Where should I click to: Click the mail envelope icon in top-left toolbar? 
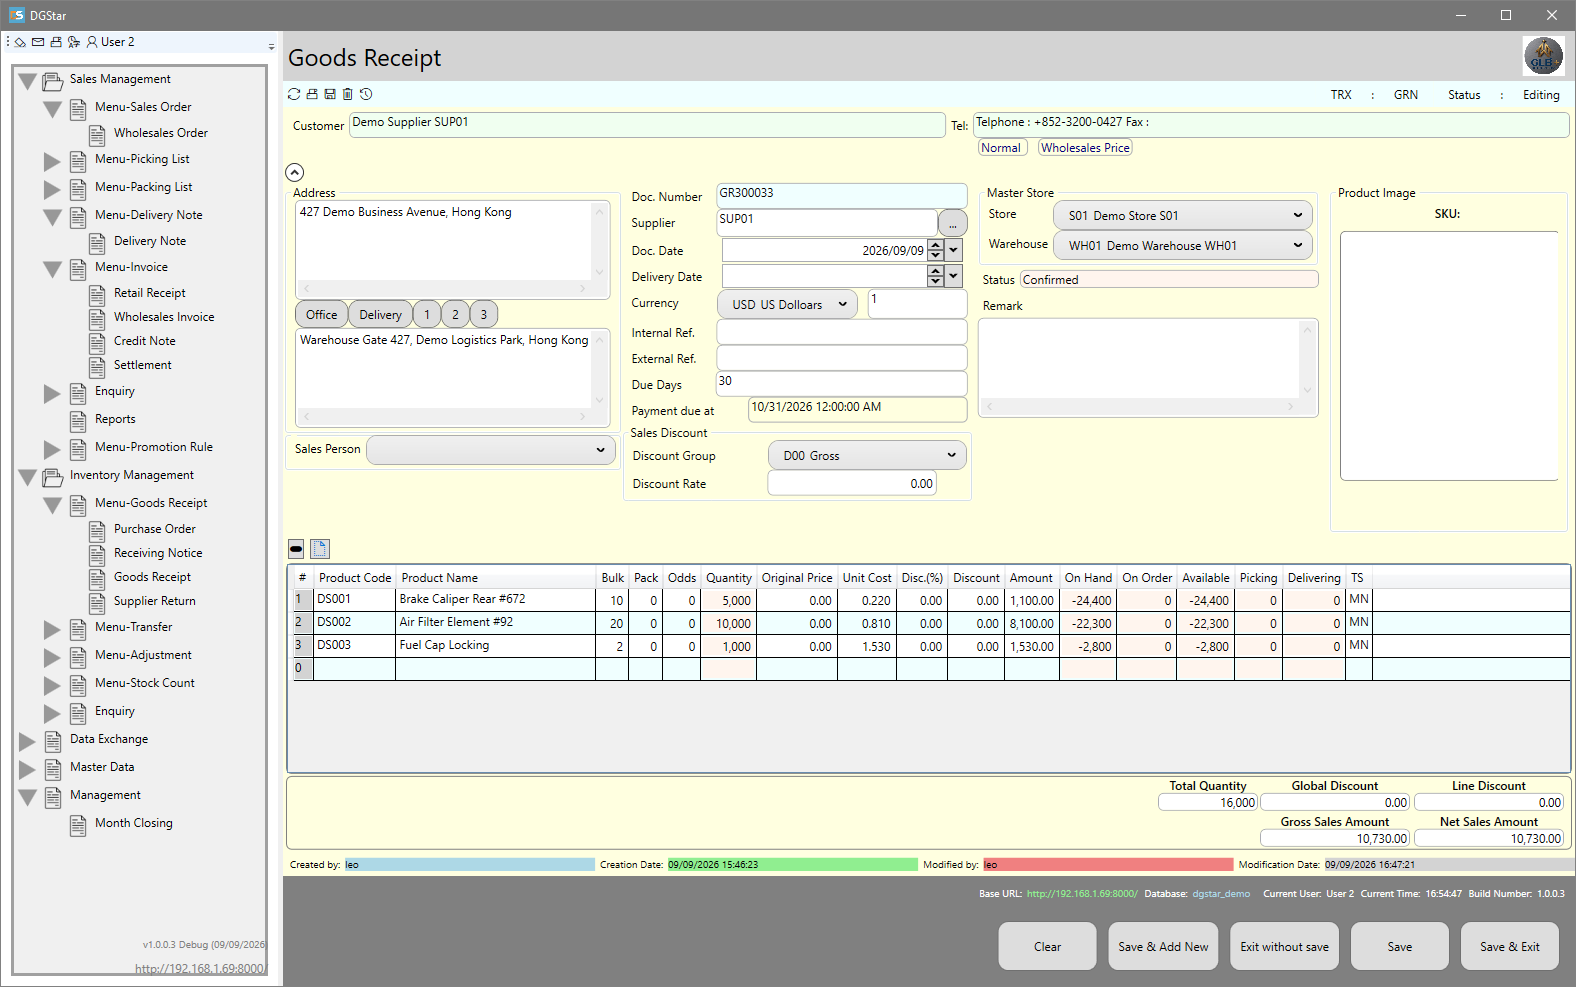point(38,42)
